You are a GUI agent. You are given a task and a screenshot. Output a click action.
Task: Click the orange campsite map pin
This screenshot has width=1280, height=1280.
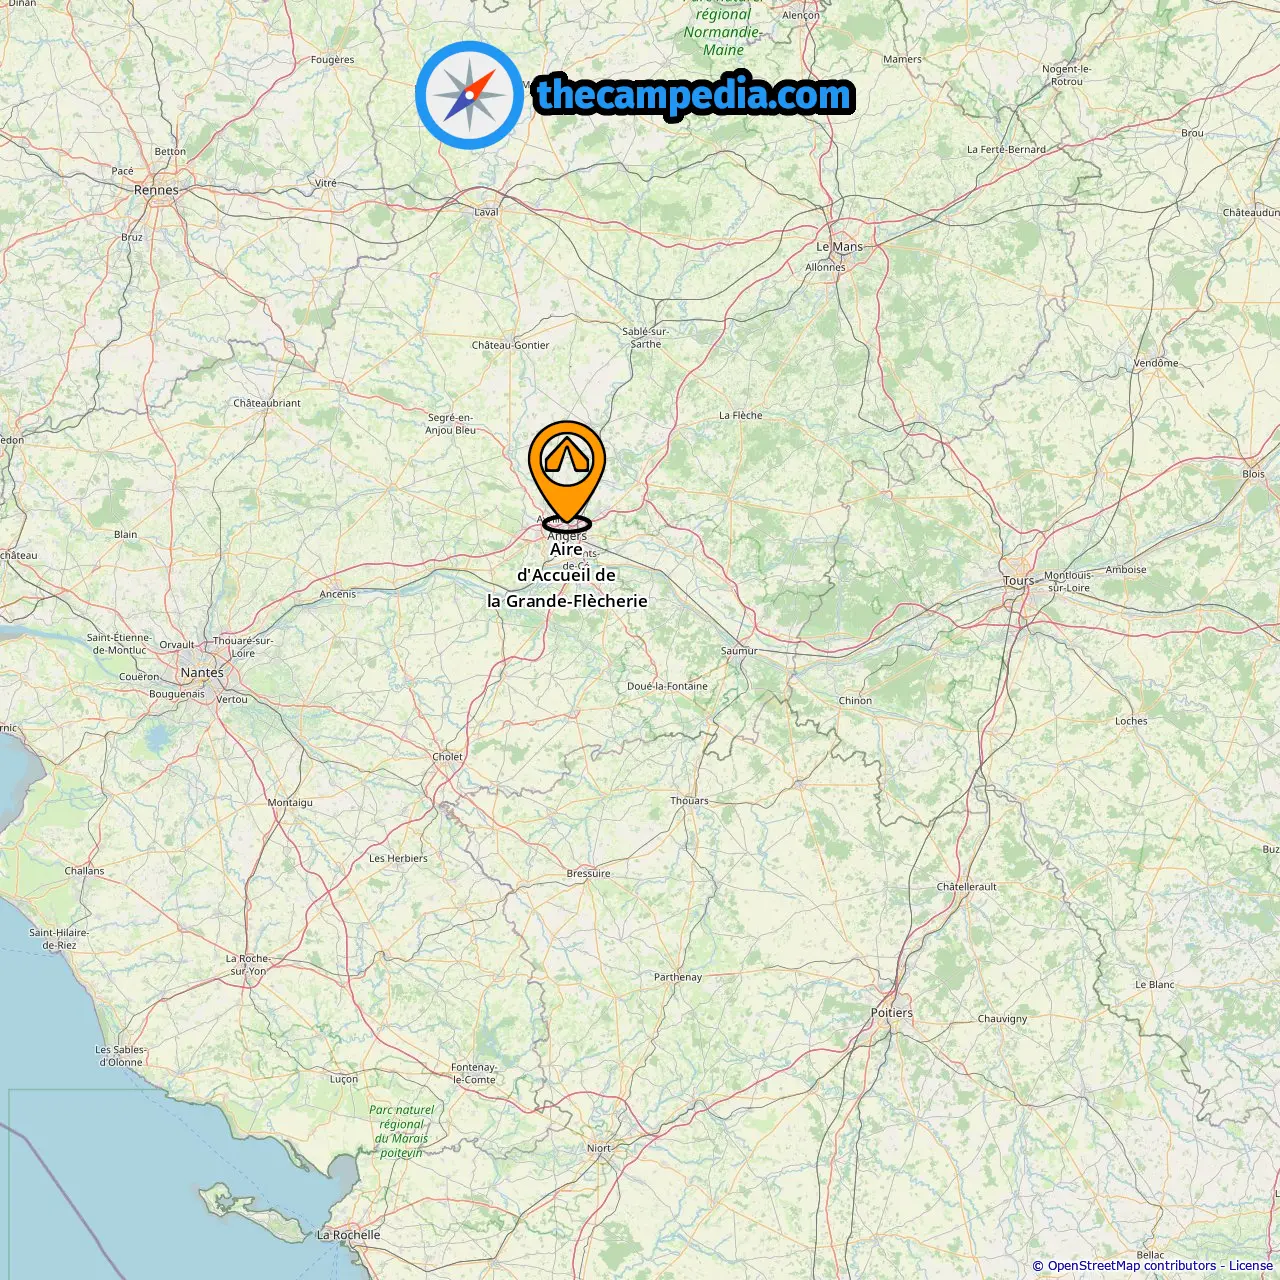pos(567,472)
